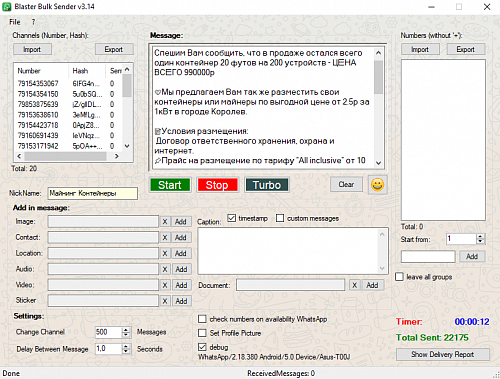The width and height of the screenshot is (500, 379).
Task: Click the new number input field
Action: [428, 257]
